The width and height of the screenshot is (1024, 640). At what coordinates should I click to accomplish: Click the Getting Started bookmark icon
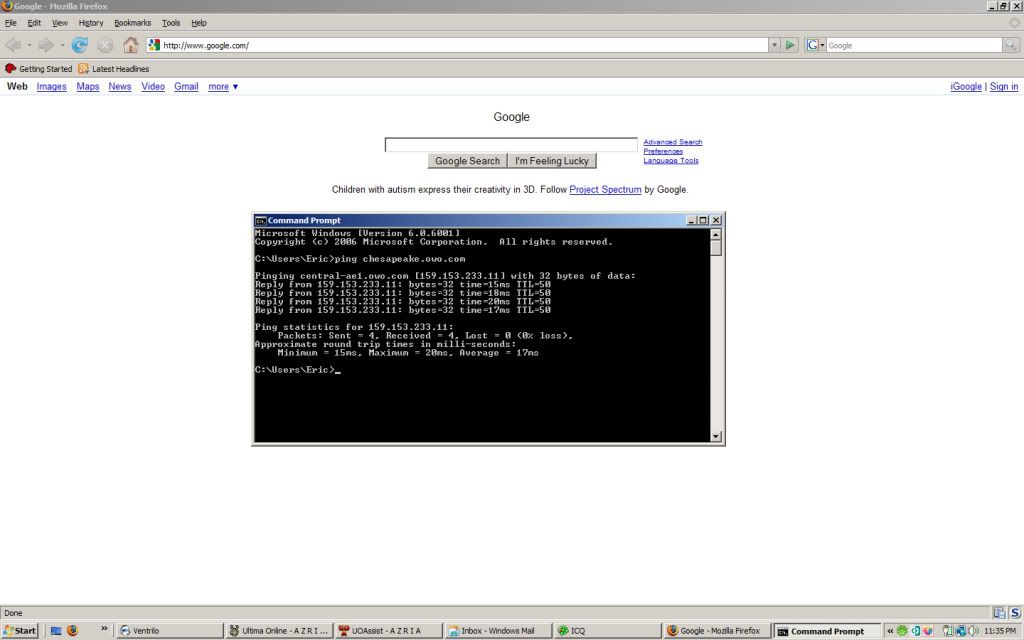[x=10, y=69]
